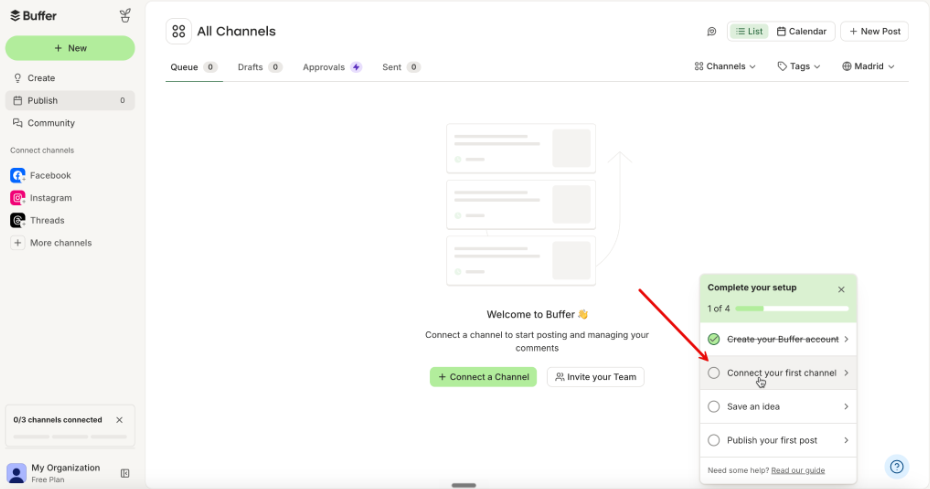Open My Organization Free Plan account
Screen dimensions: 930x489
coord(65,473)
